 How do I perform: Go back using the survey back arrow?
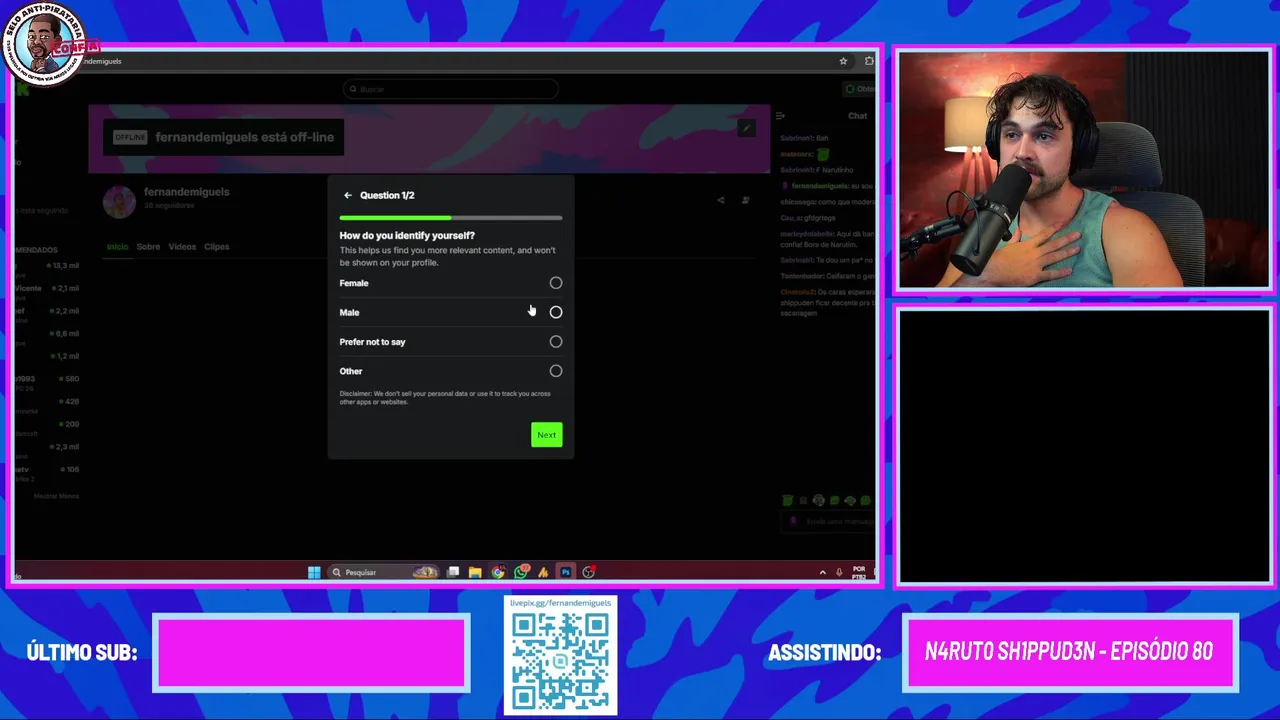[x=347, y=196]
